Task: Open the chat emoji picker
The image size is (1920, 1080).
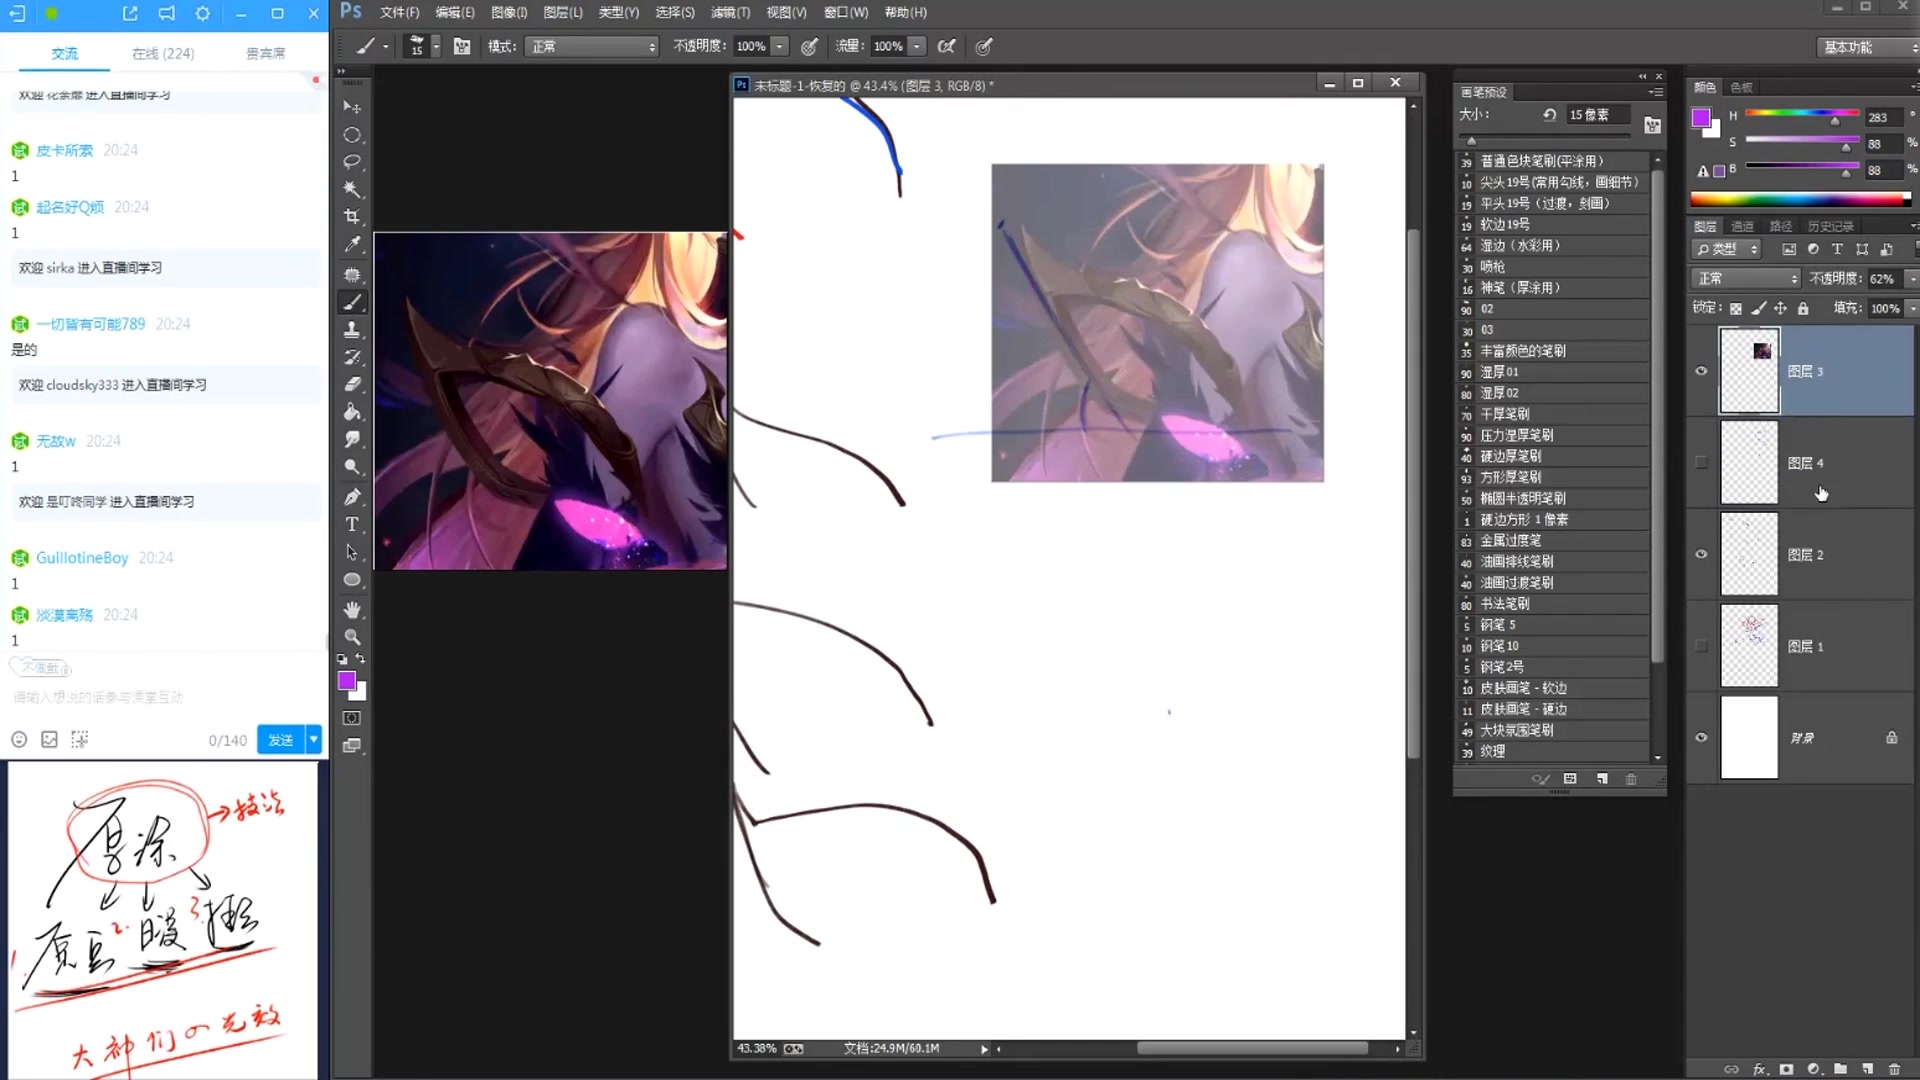Action: pos(19,739)
